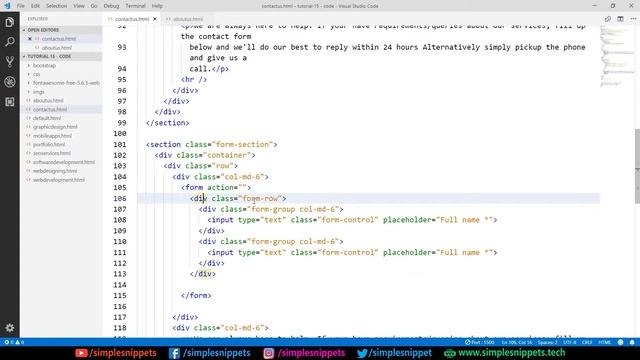The width and height of the screenshot is (640, 360).
Task: Open the Terminal menu
Action: tap(135, 6)
